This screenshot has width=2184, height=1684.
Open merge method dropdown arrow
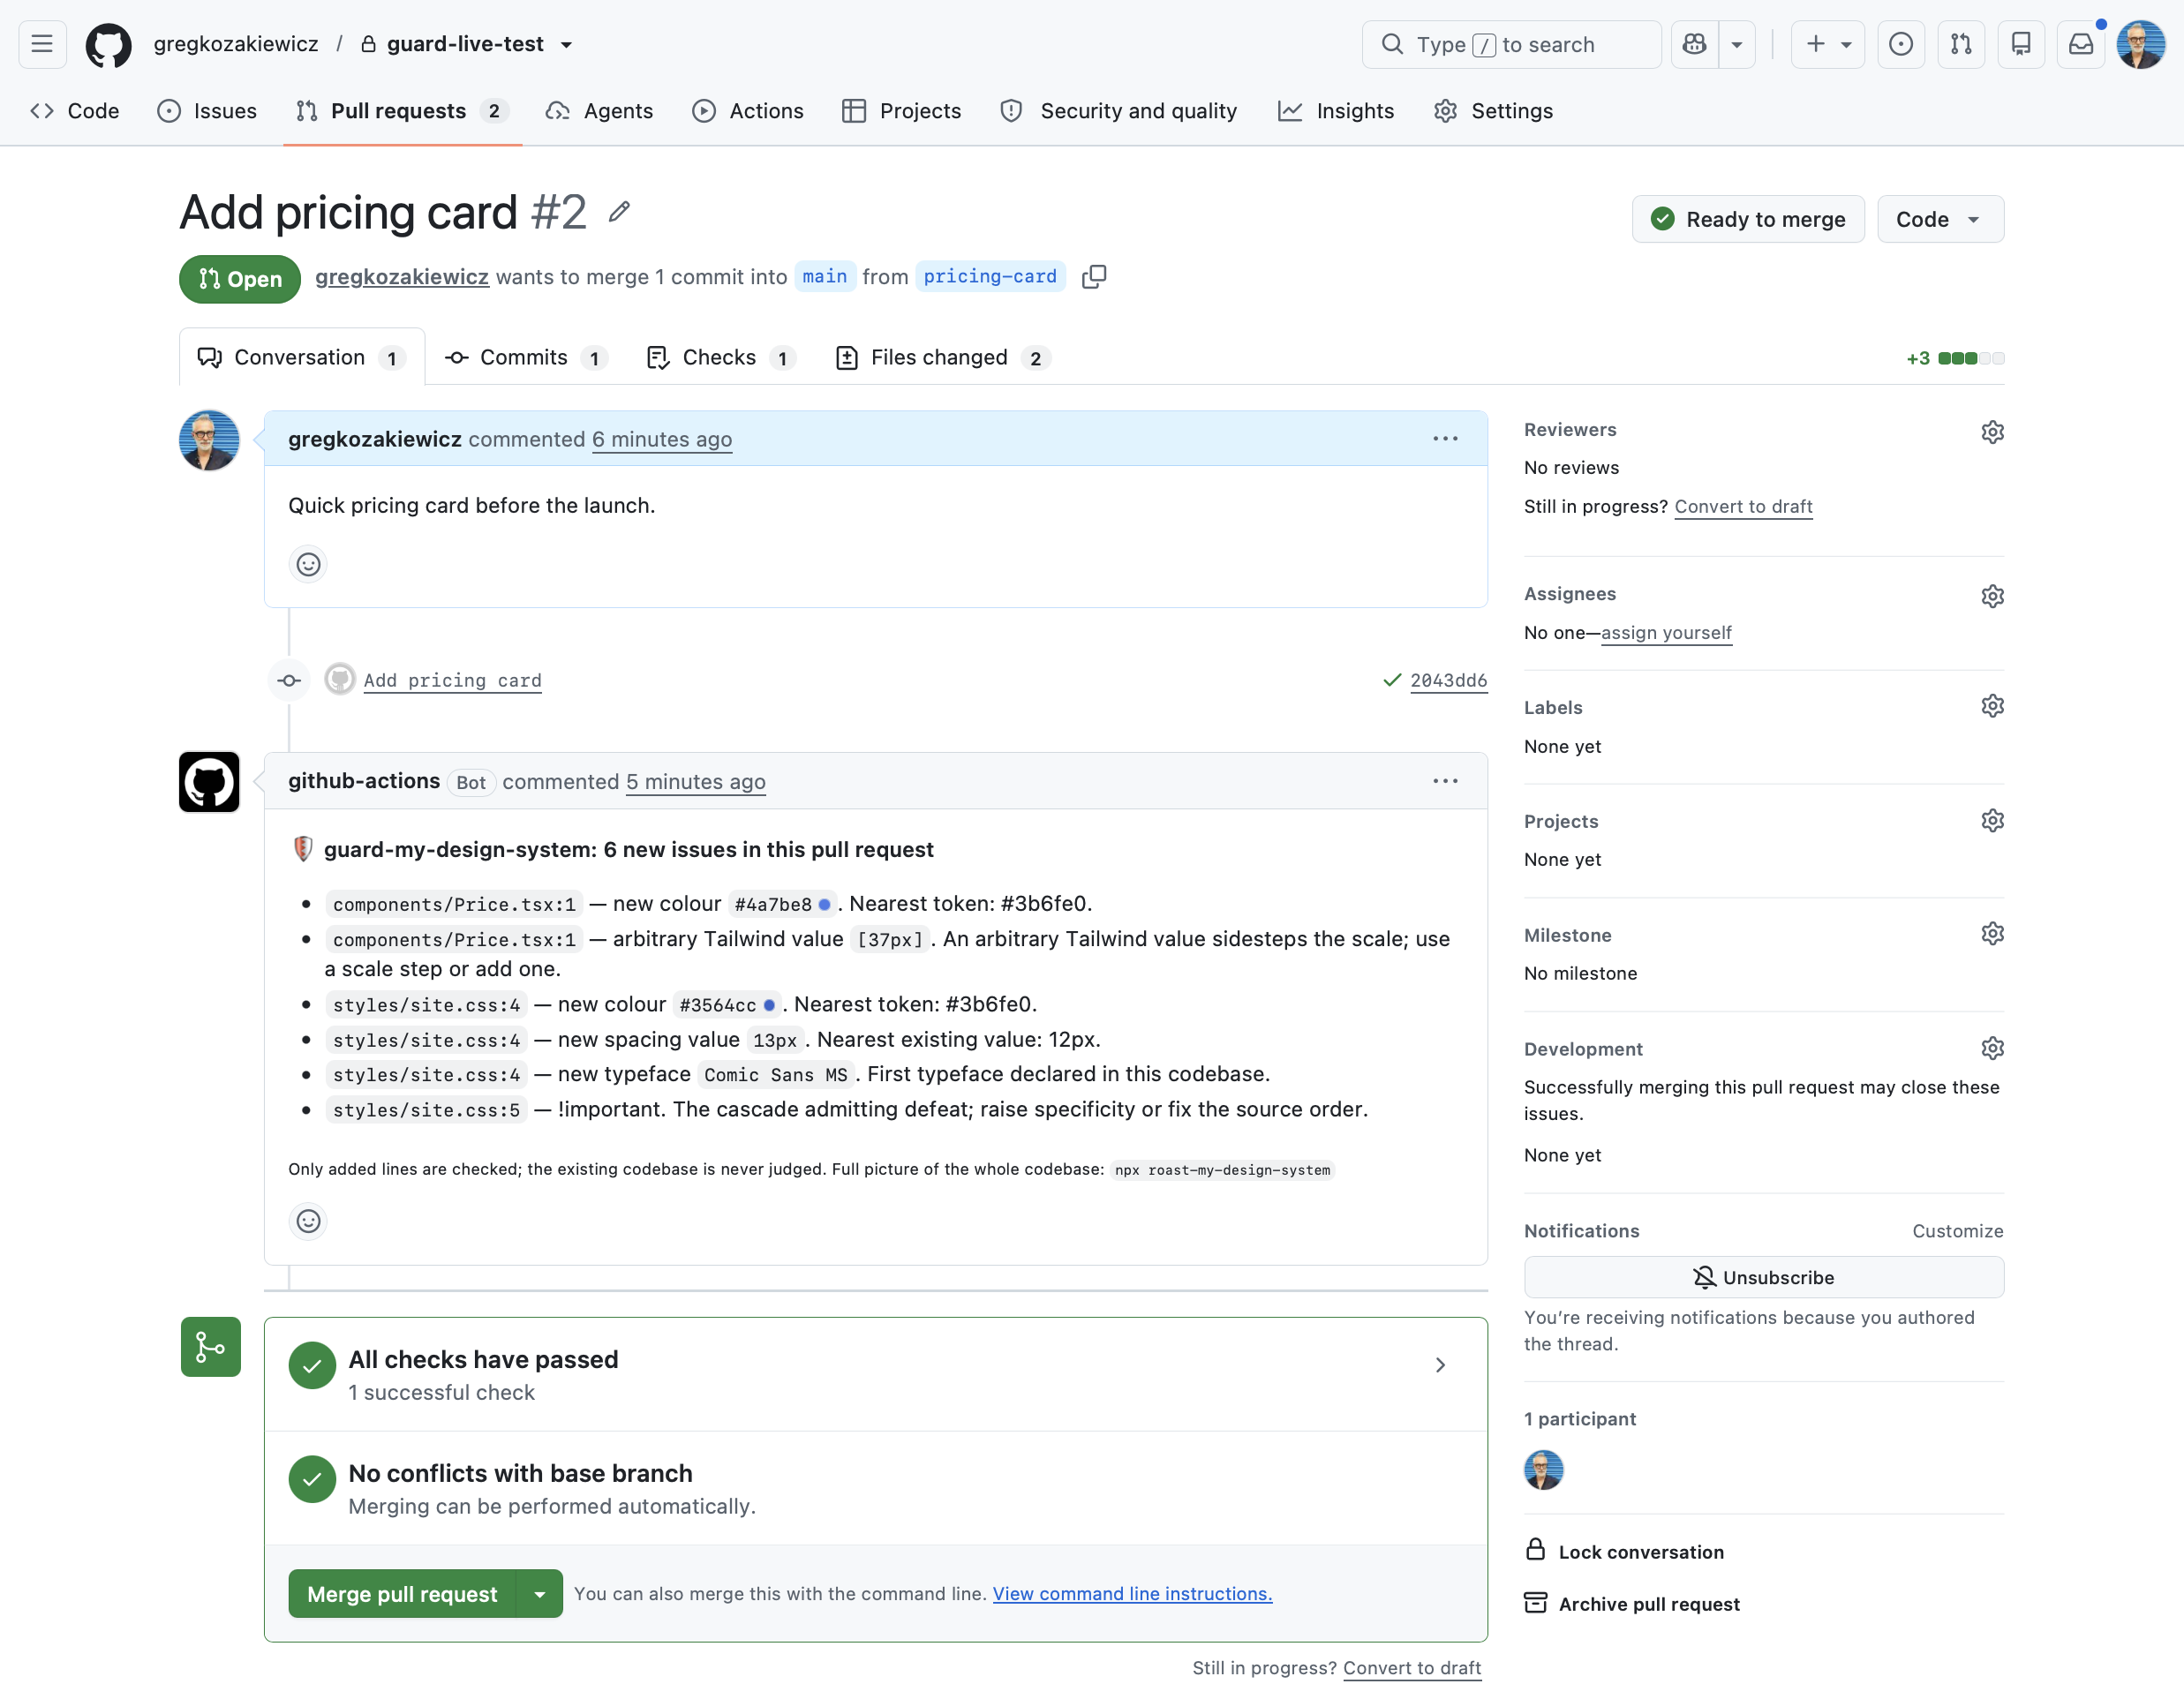click(x=540, y=1593)
